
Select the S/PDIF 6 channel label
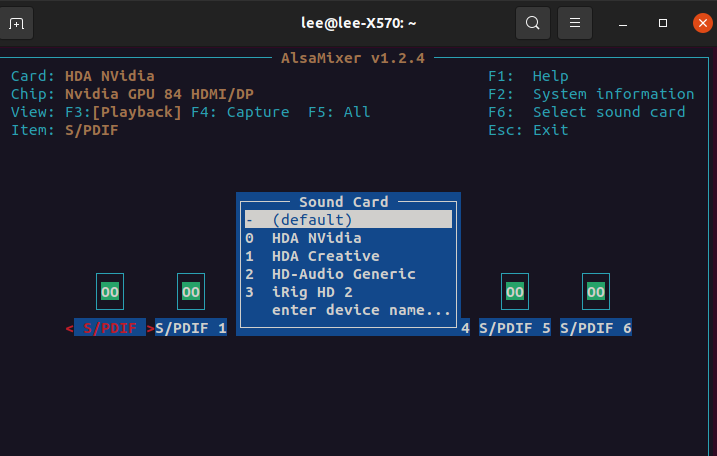tap(596, 327)
